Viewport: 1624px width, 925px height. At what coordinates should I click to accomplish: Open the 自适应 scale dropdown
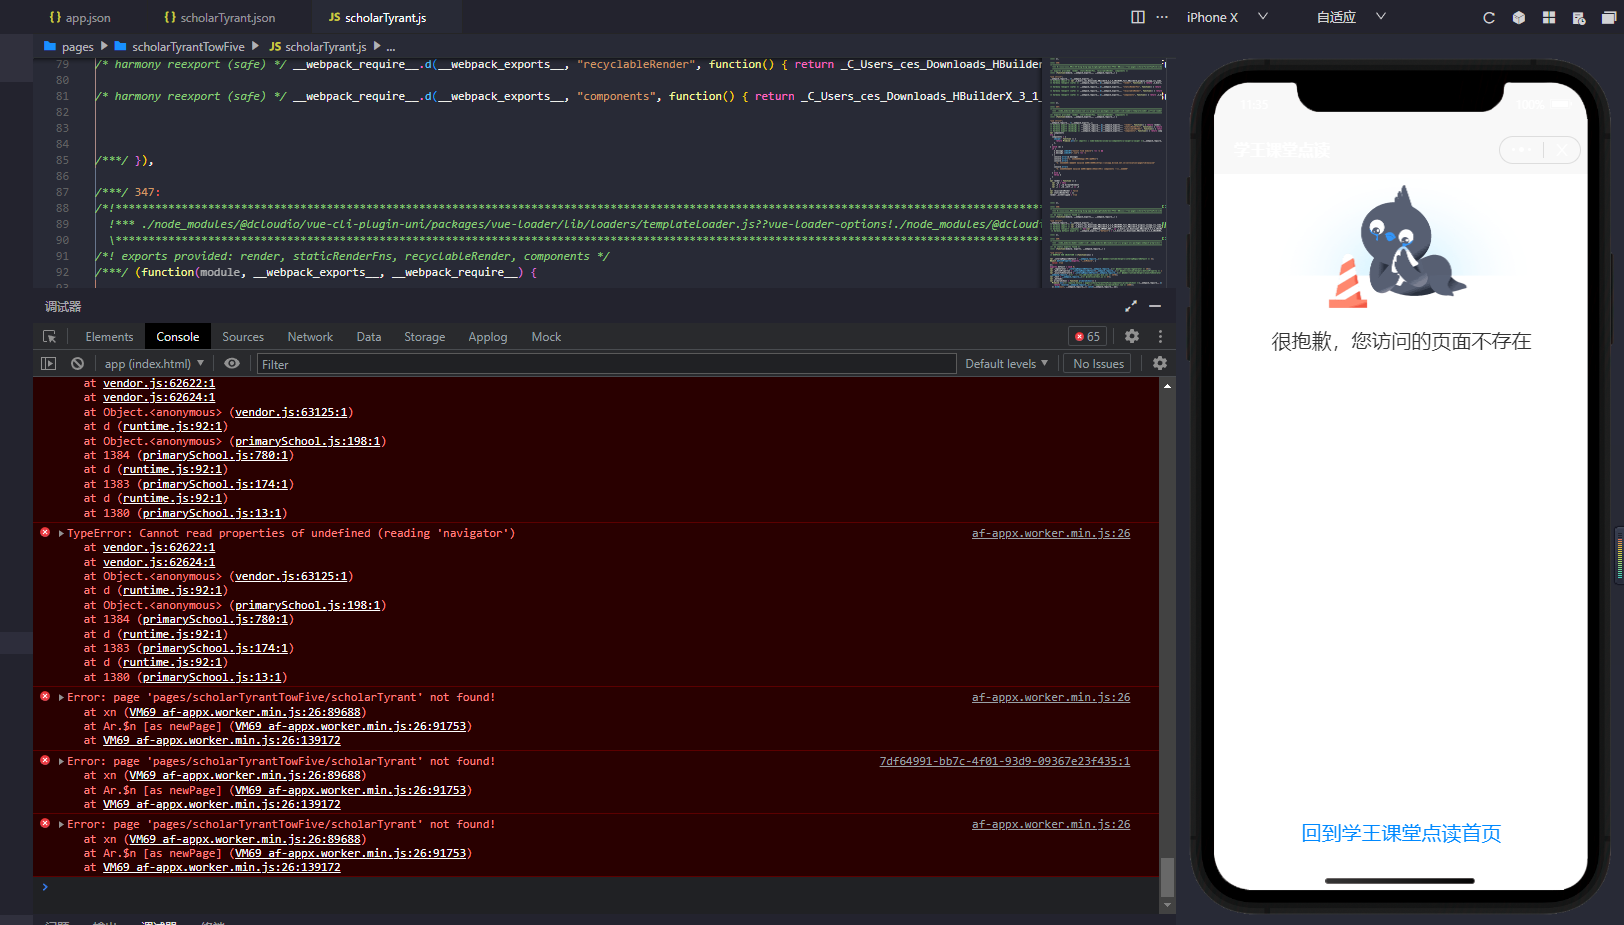click(1351, 17)
